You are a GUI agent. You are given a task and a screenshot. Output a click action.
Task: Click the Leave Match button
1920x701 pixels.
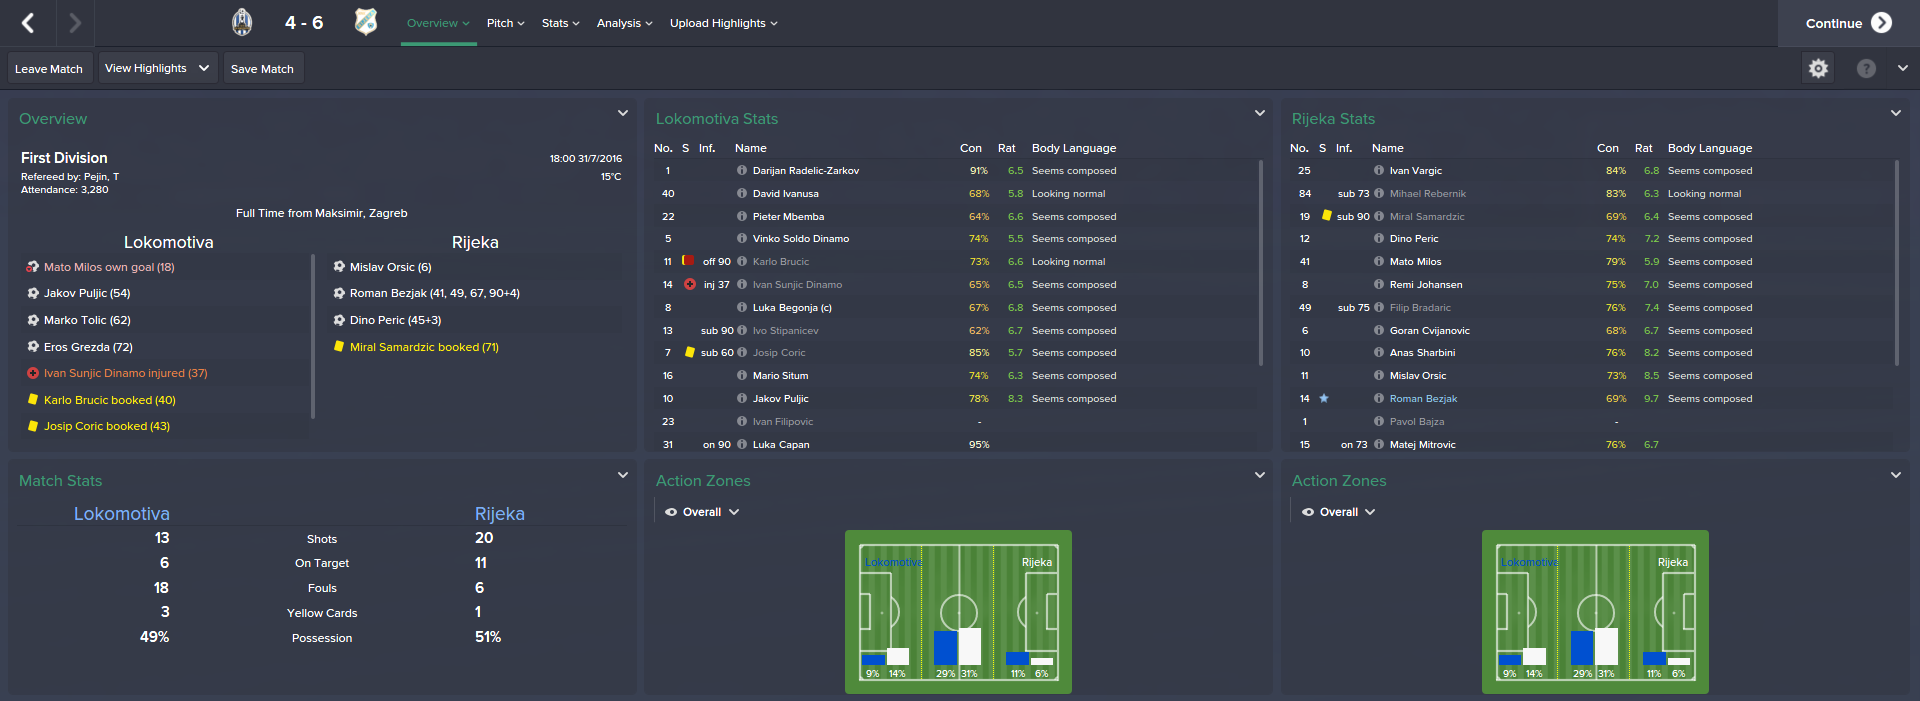pos(49,69)
